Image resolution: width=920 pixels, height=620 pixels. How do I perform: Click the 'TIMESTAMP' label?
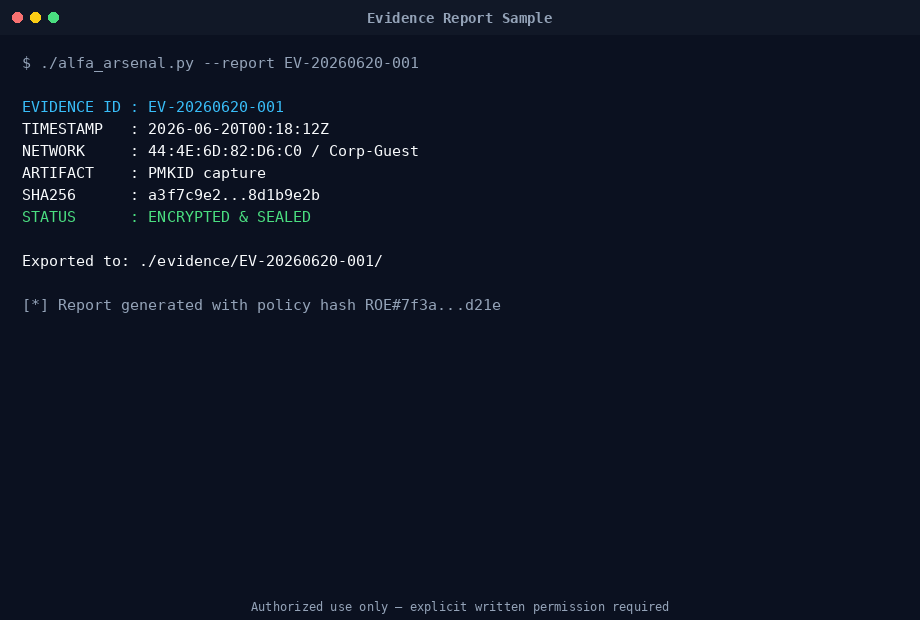(63, 129)
